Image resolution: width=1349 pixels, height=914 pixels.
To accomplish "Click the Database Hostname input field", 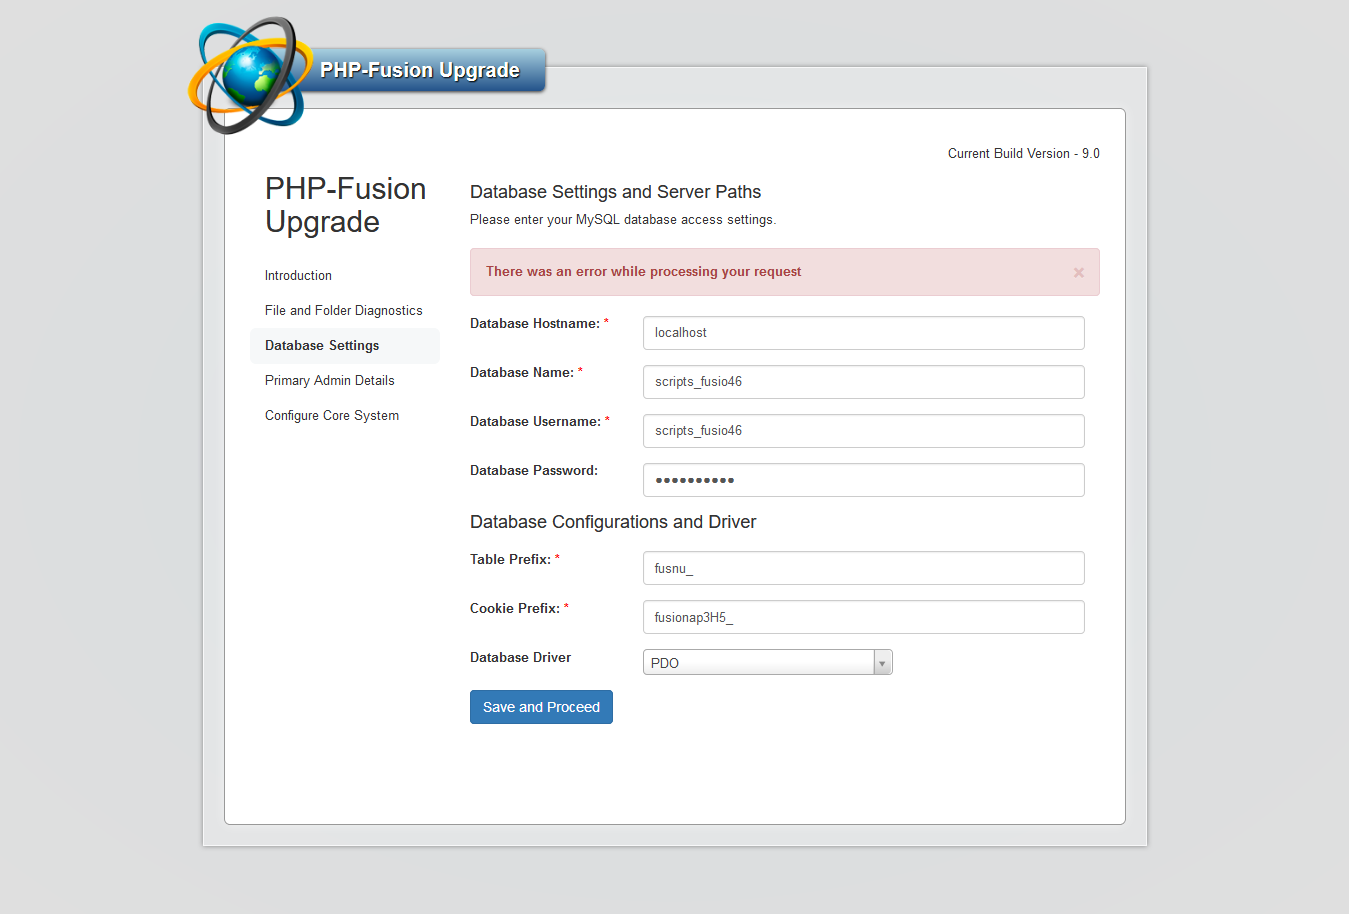I will (x=863, y=332).
